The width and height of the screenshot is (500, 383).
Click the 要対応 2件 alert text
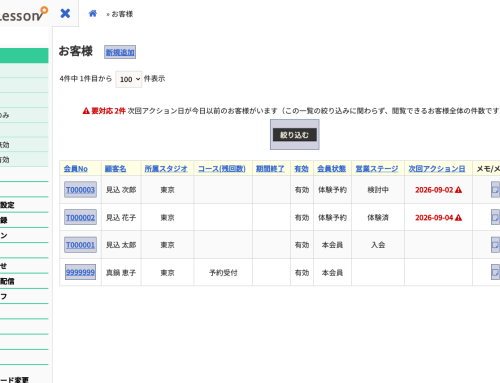108,111
